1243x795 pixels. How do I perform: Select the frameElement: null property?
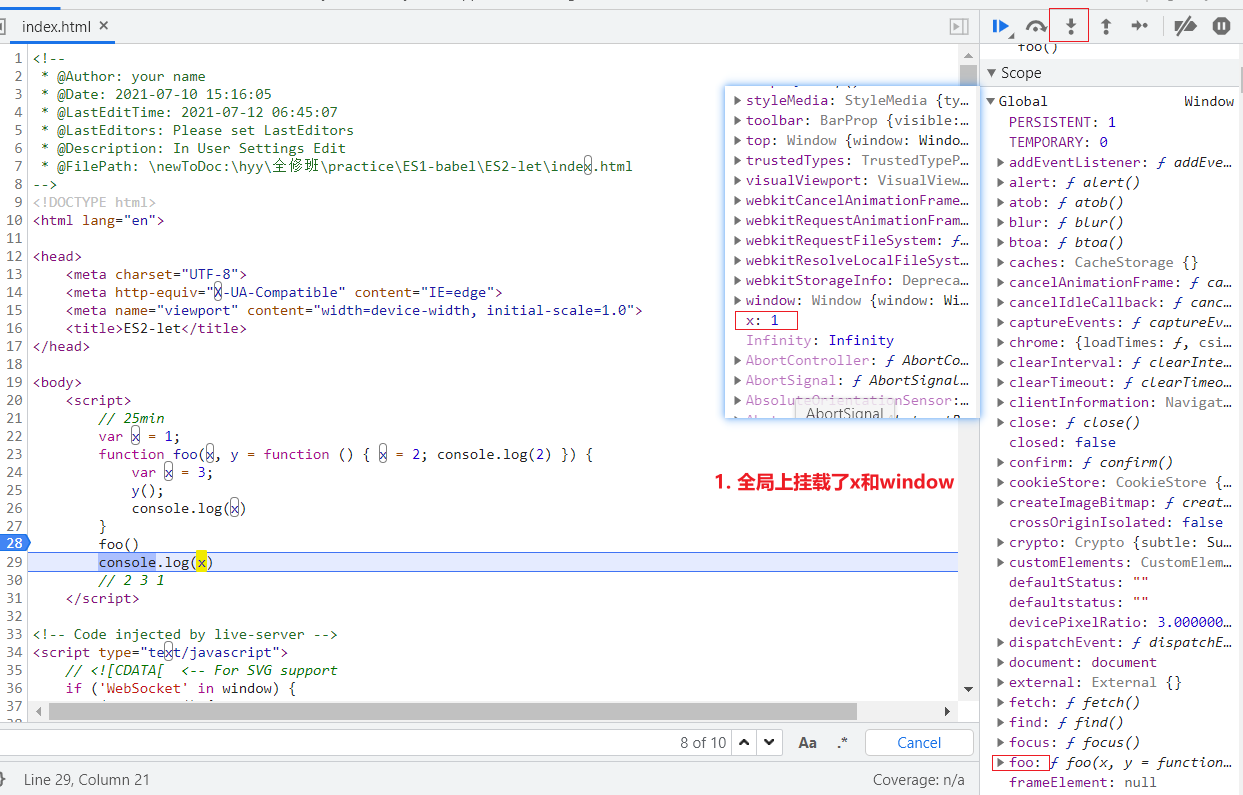pyautogui.click(x=1083, y=782)
